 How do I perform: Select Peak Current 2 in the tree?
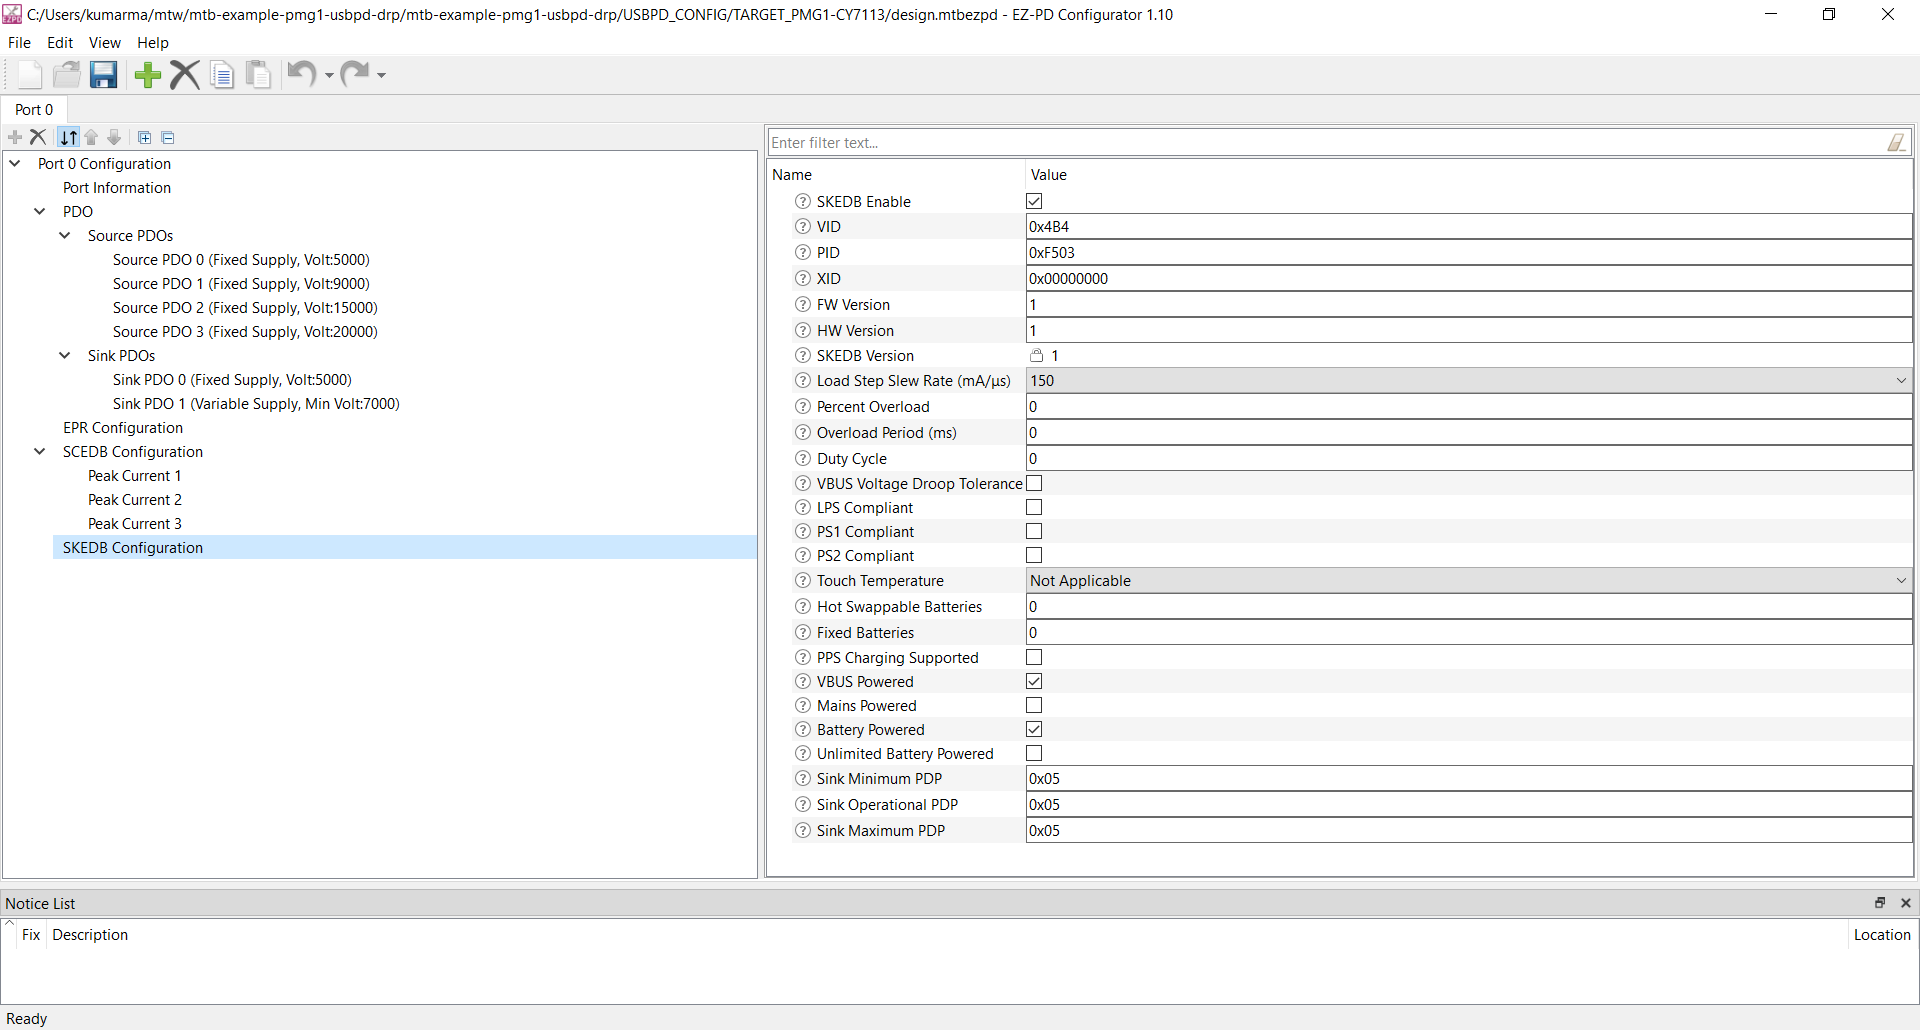tap(135, 500)
